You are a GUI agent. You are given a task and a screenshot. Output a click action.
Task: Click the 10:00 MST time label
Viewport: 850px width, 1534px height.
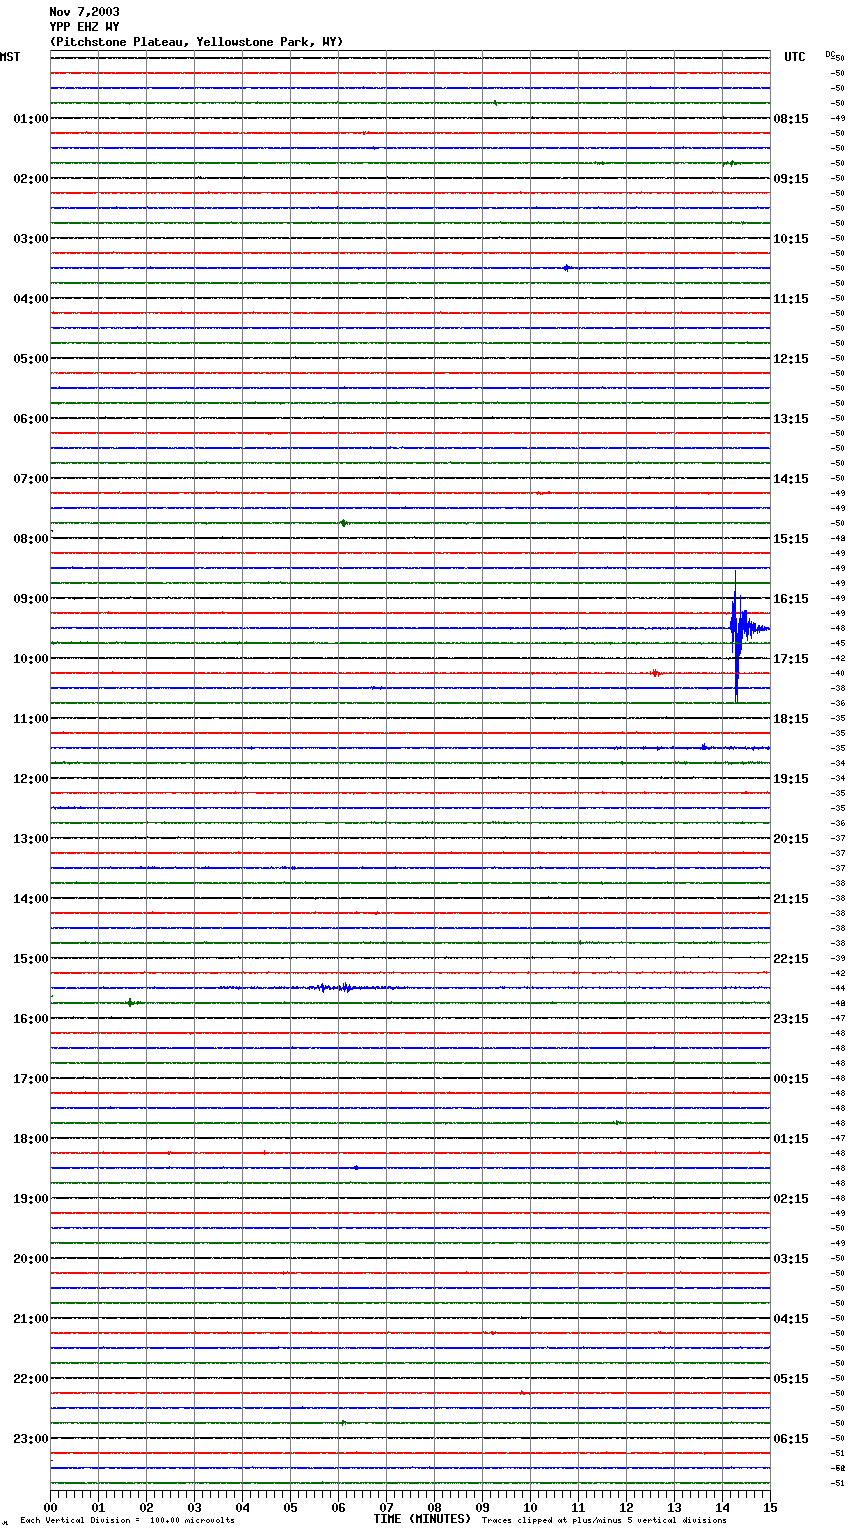coord(31,659)
